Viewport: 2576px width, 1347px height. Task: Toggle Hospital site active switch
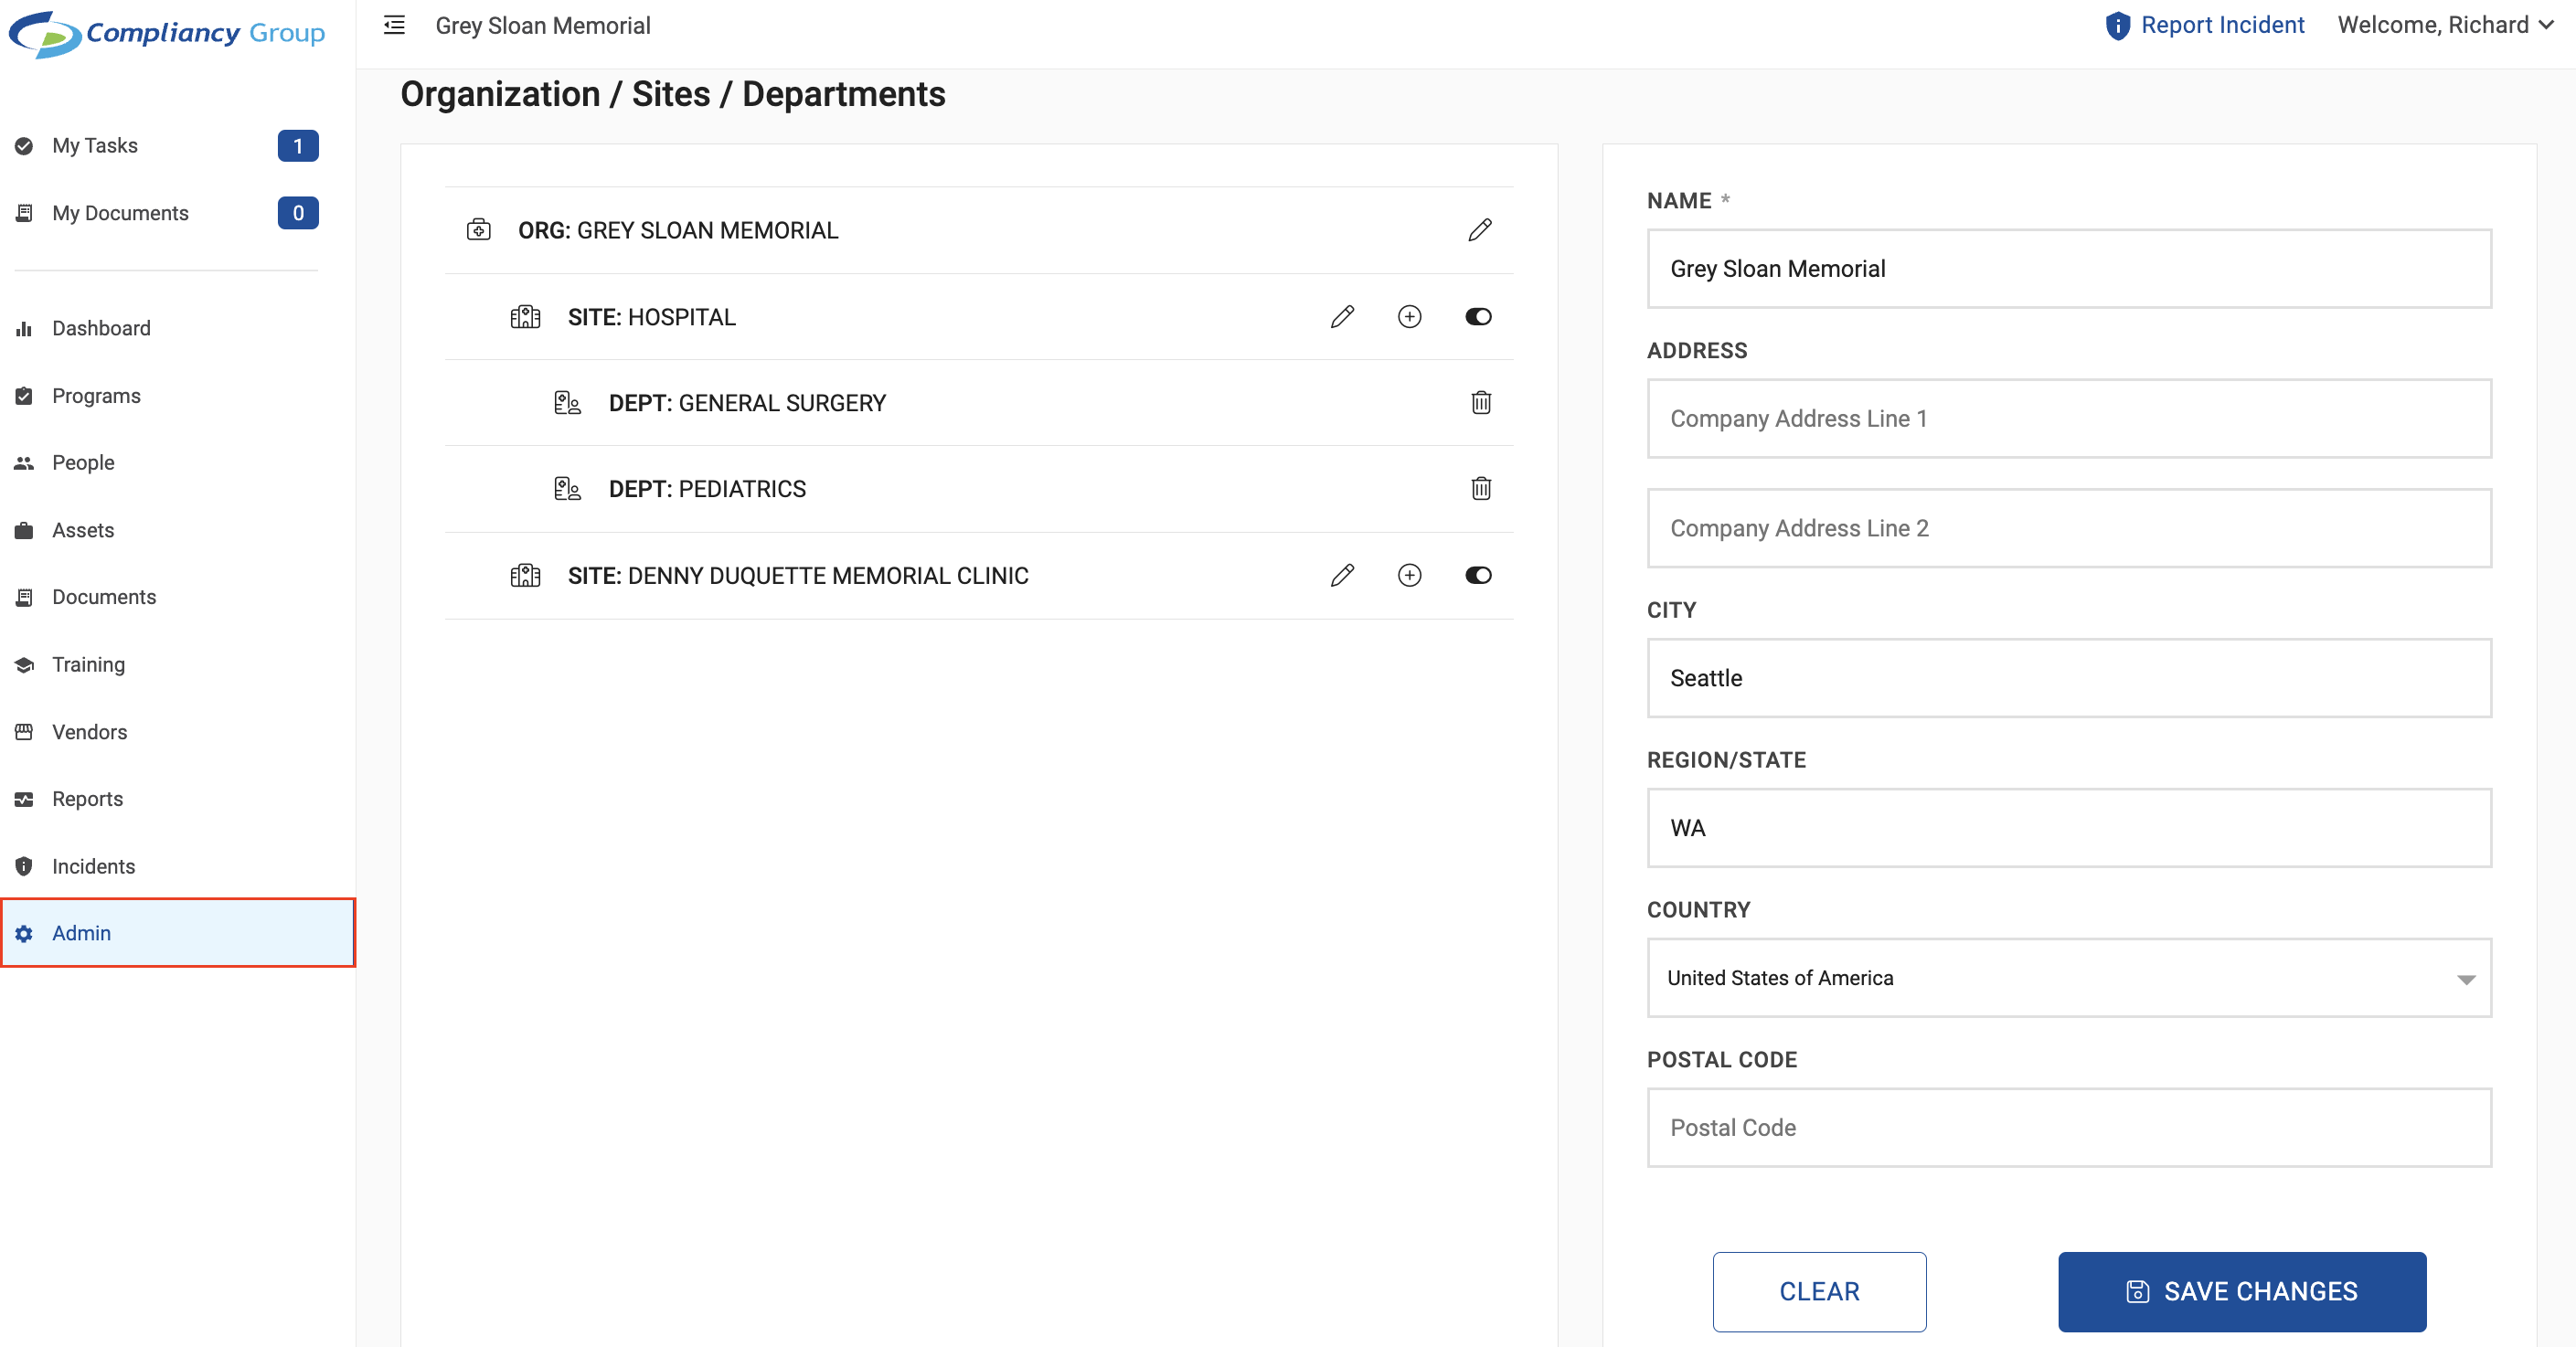[1477, 317]
